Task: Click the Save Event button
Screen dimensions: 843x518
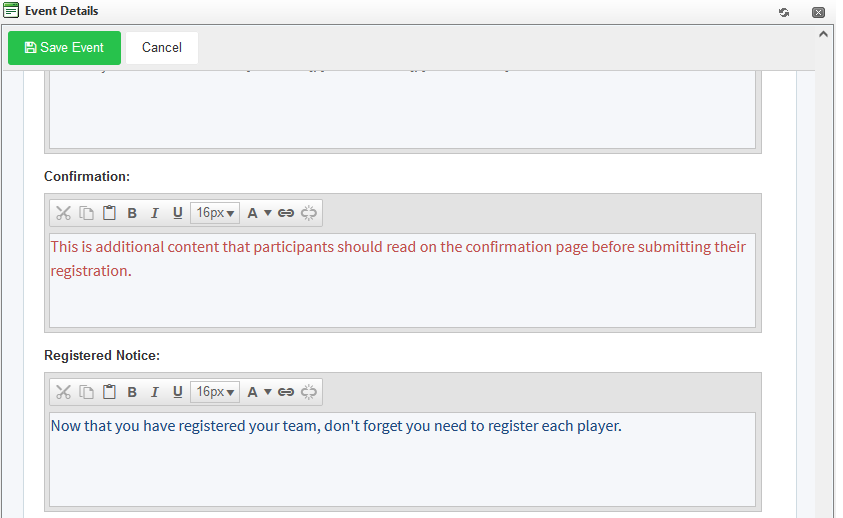Action: (x=64, y=48)
